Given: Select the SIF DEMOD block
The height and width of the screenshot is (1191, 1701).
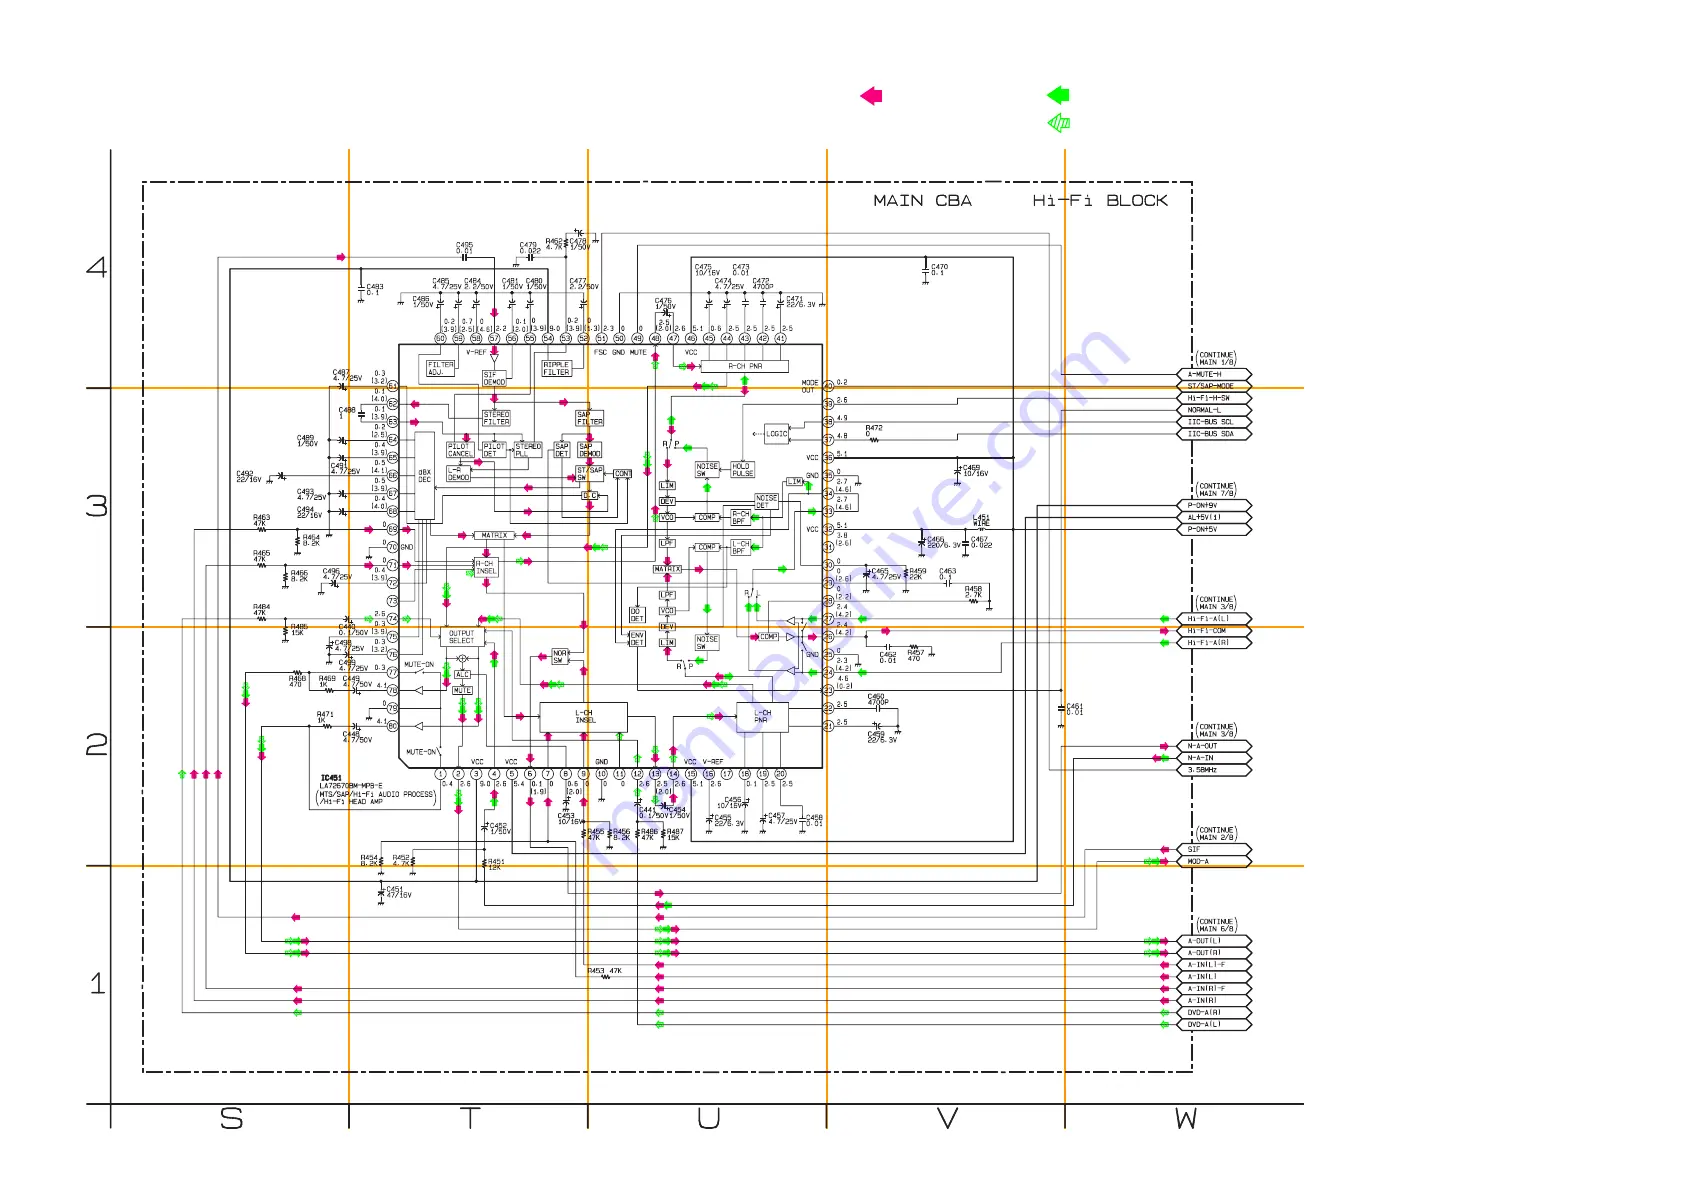Looking at the screenshot, I should 494,378.
